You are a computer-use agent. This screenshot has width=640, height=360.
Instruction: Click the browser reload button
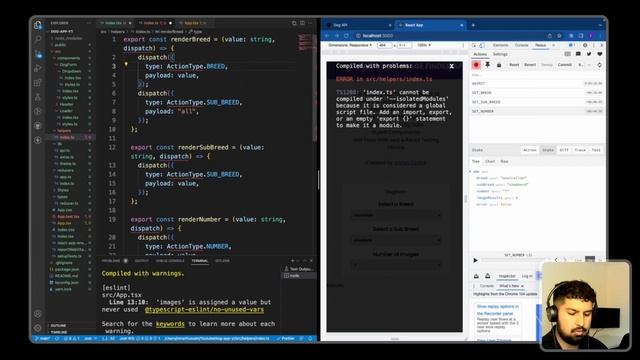click(x=346, y=36)
